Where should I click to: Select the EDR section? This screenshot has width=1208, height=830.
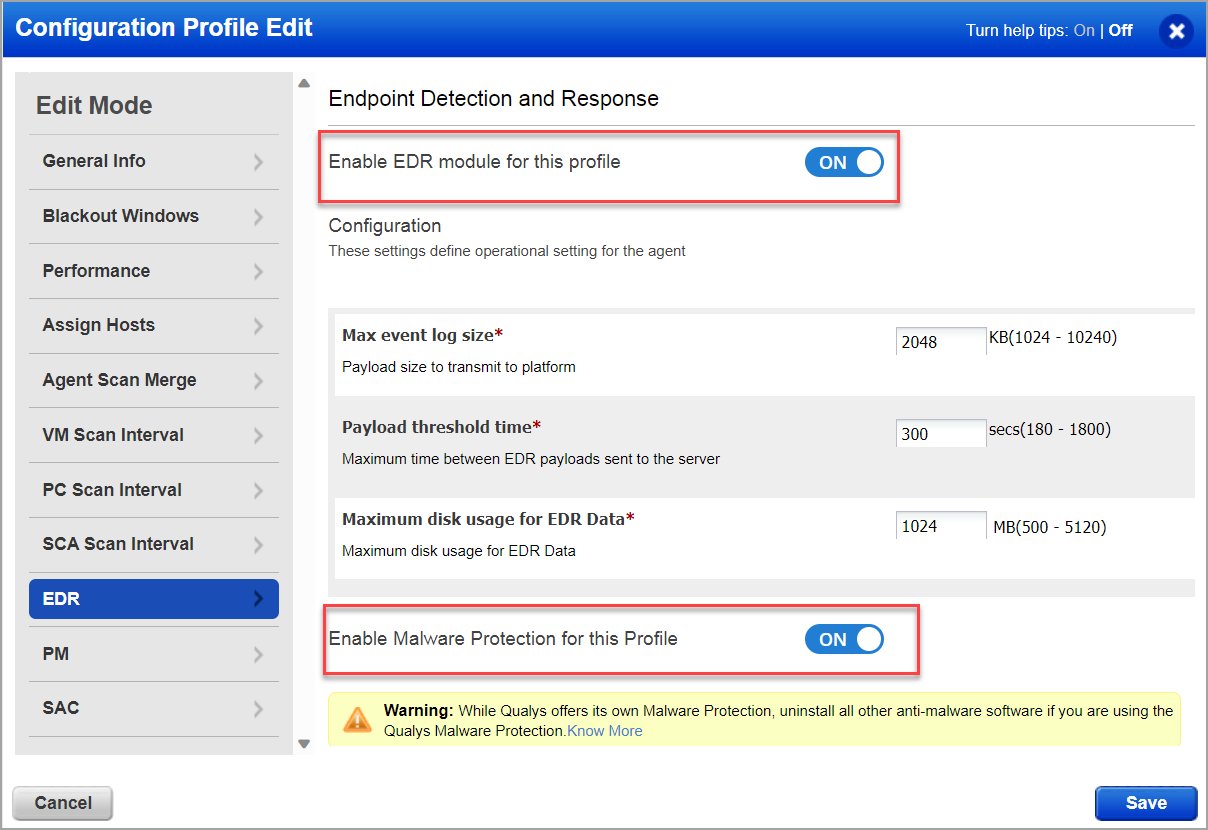(x=154, y=599)
